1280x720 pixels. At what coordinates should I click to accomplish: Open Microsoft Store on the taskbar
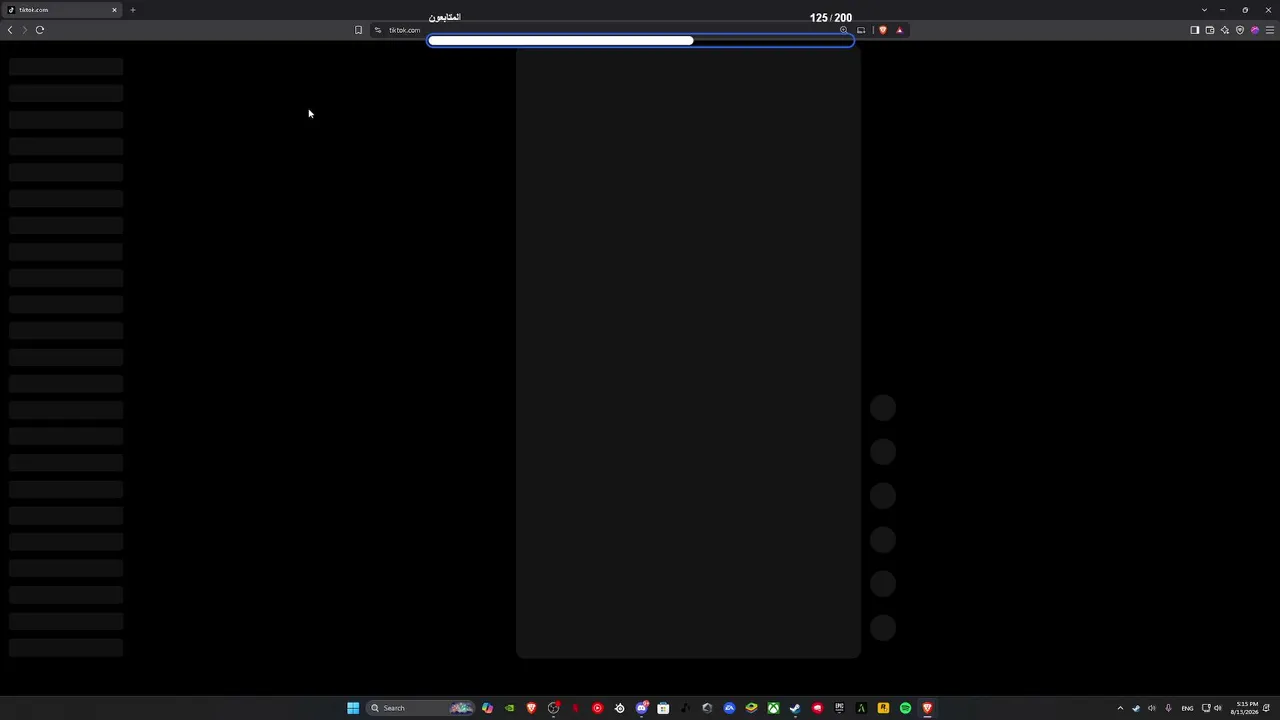click(663, 708)
